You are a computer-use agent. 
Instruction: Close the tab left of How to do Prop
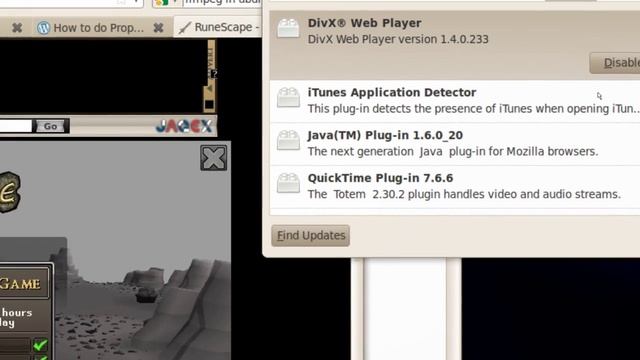click(x=17, y=28)
